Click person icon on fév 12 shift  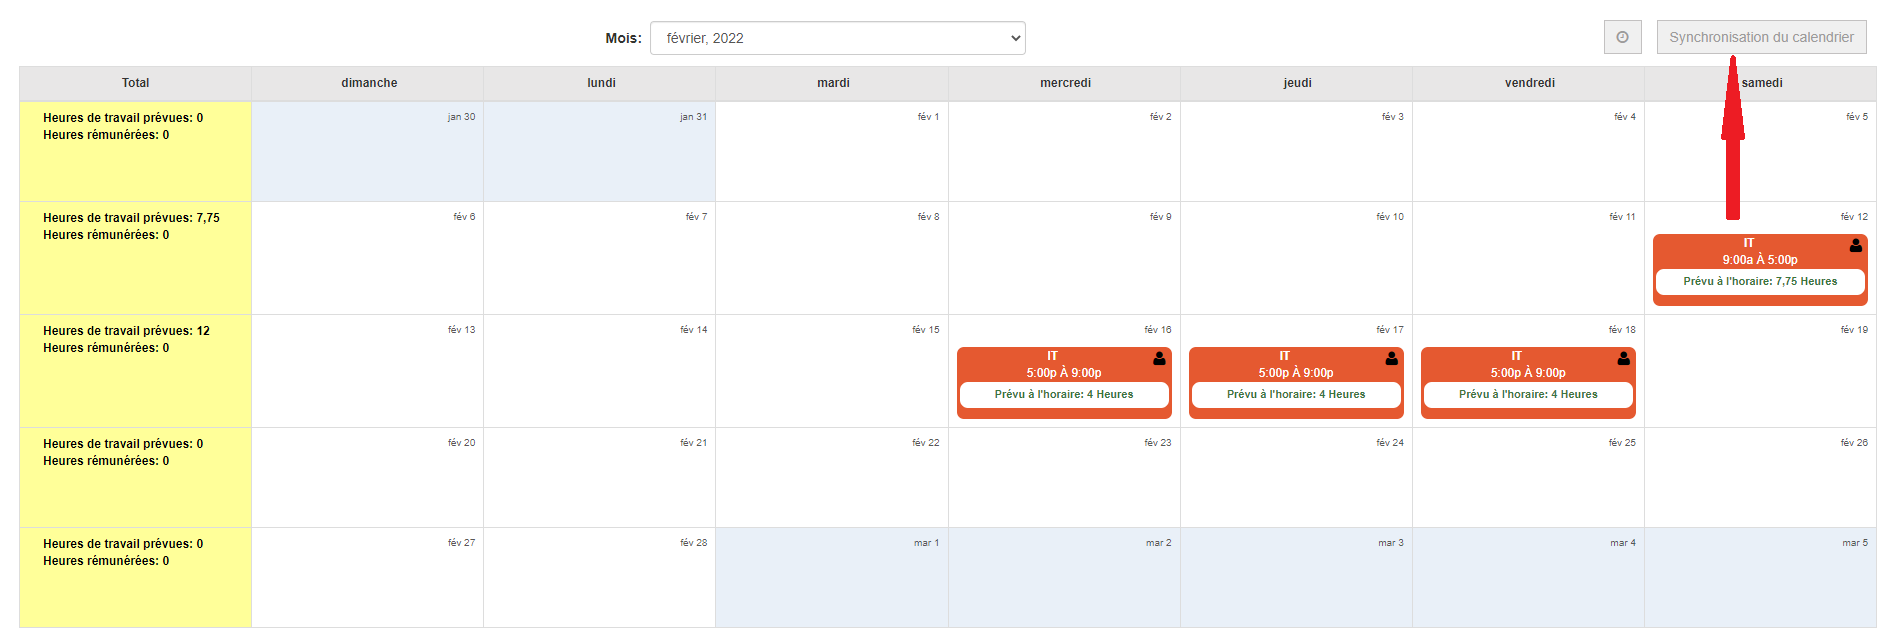(x=1855, y=245)
